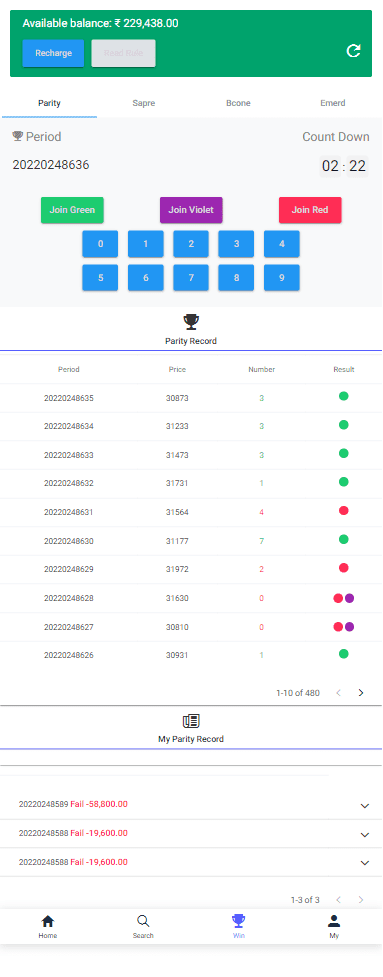This screenshot has height=977, width=383.
Task: Go to previous Parity Record page
Action: click(338, 692)
